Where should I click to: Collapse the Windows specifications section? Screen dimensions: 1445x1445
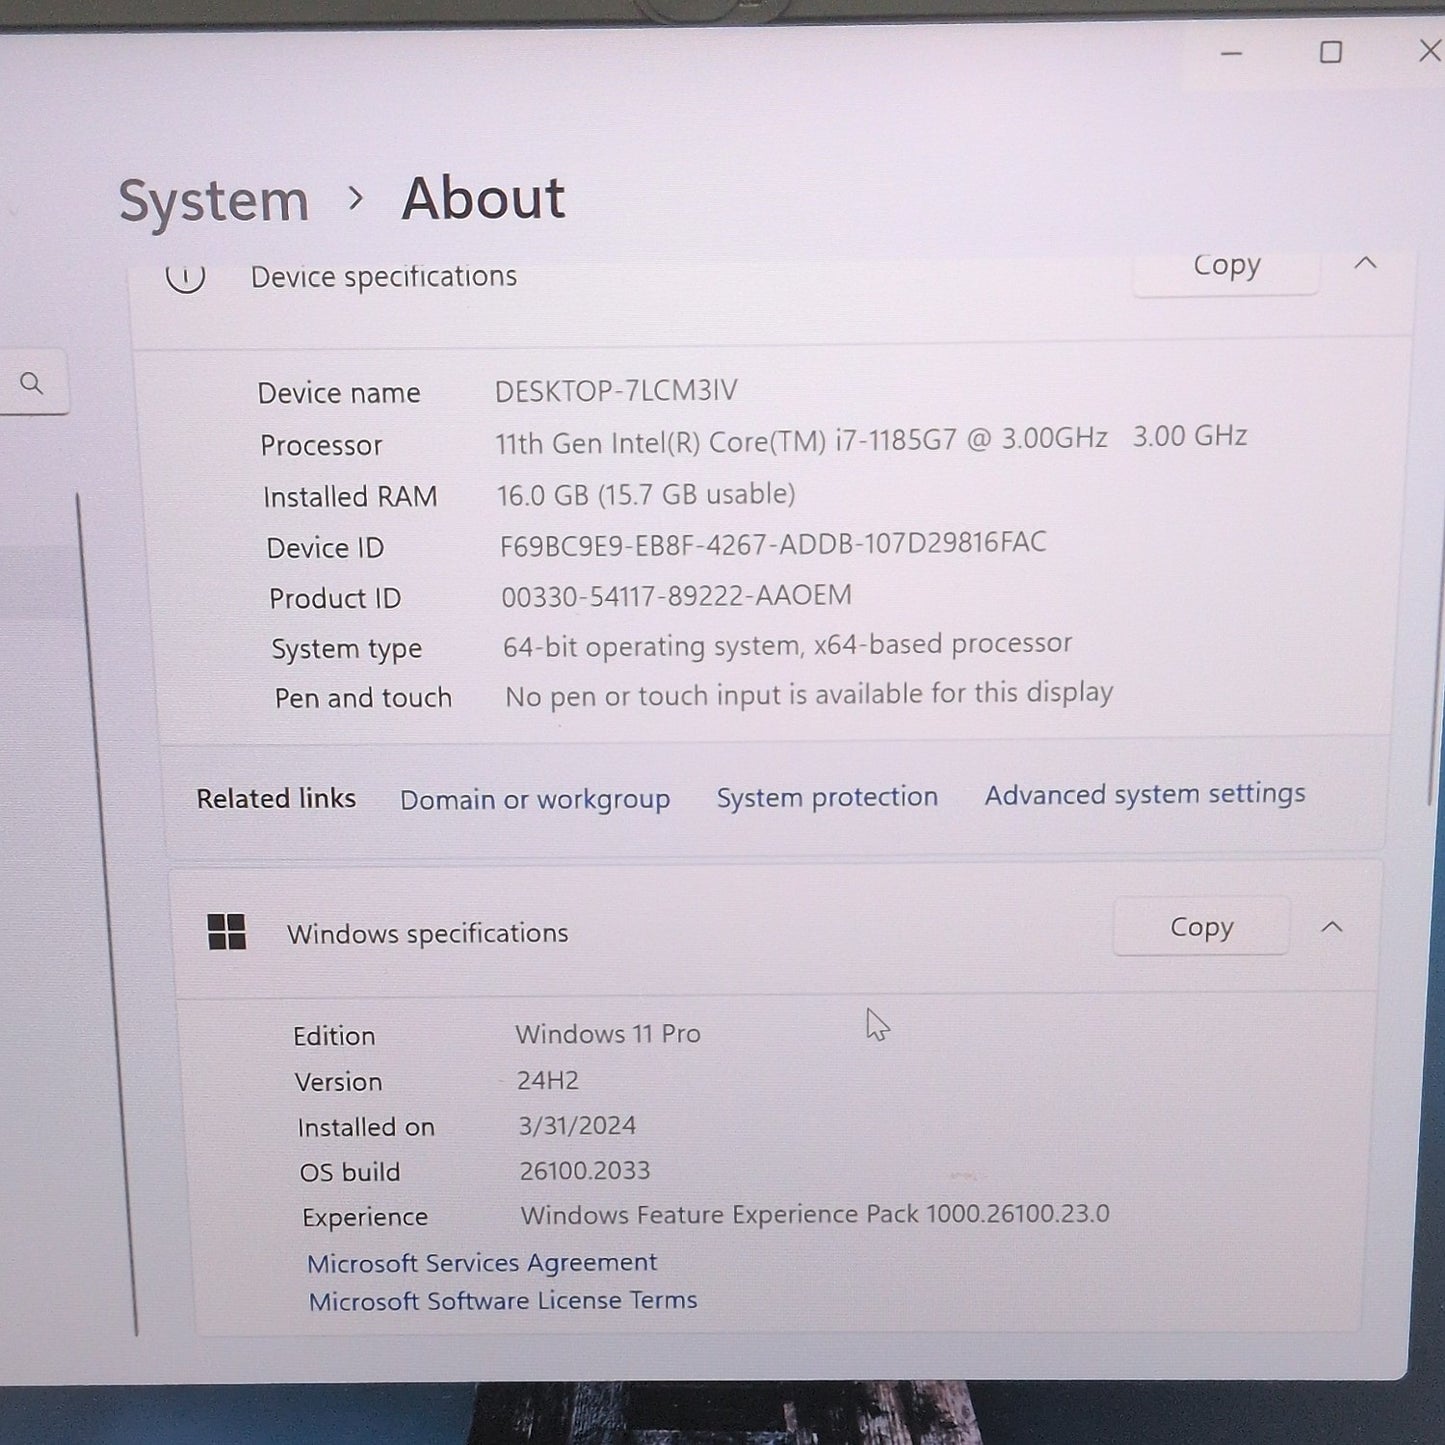click(1332, 927)
